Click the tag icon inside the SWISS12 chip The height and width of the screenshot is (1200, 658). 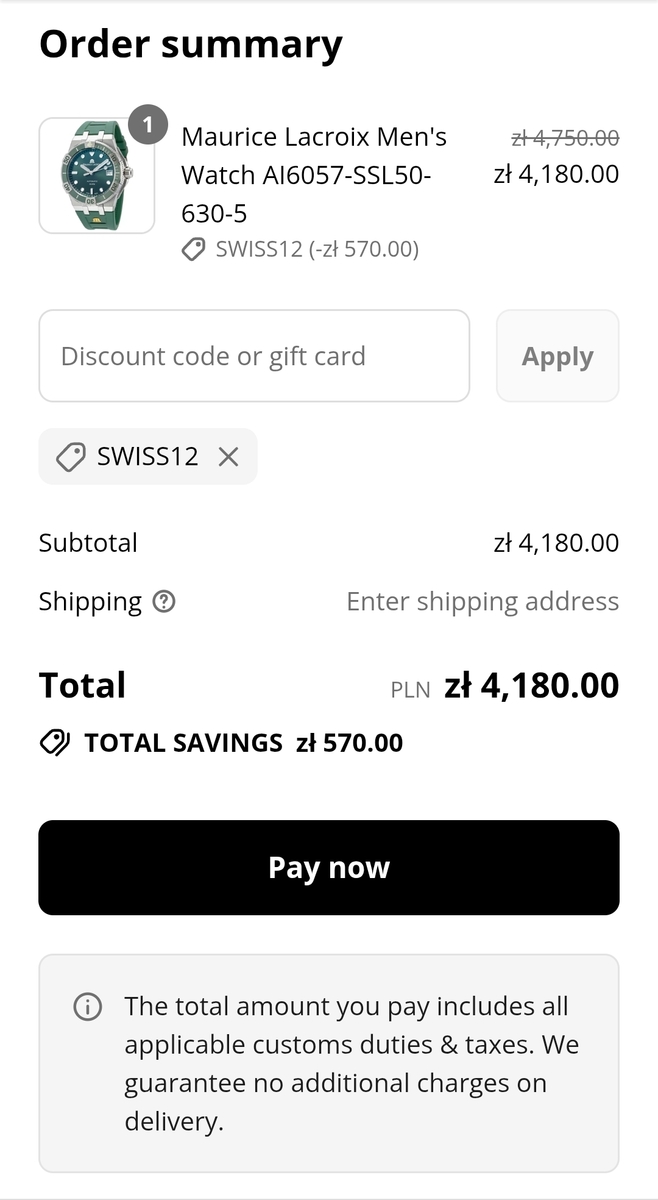70,457
